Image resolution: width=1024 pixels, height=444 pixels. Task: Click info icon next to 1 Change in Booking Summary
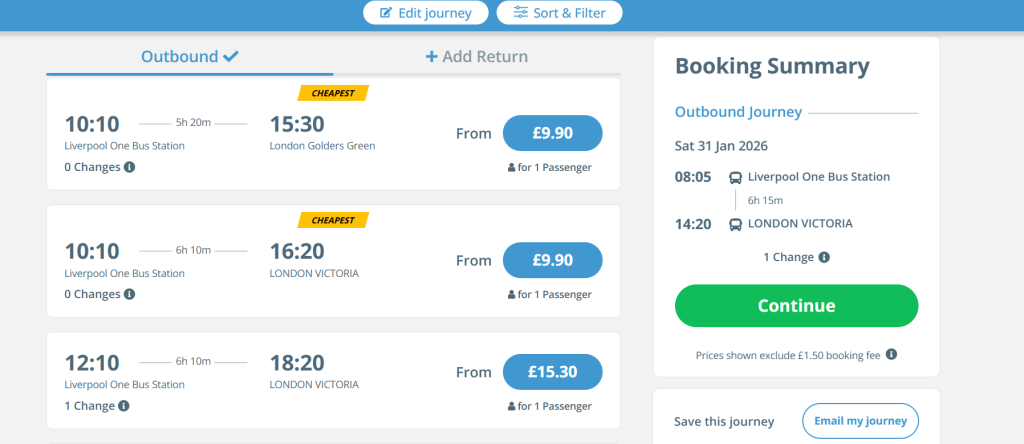click(824, 257)
